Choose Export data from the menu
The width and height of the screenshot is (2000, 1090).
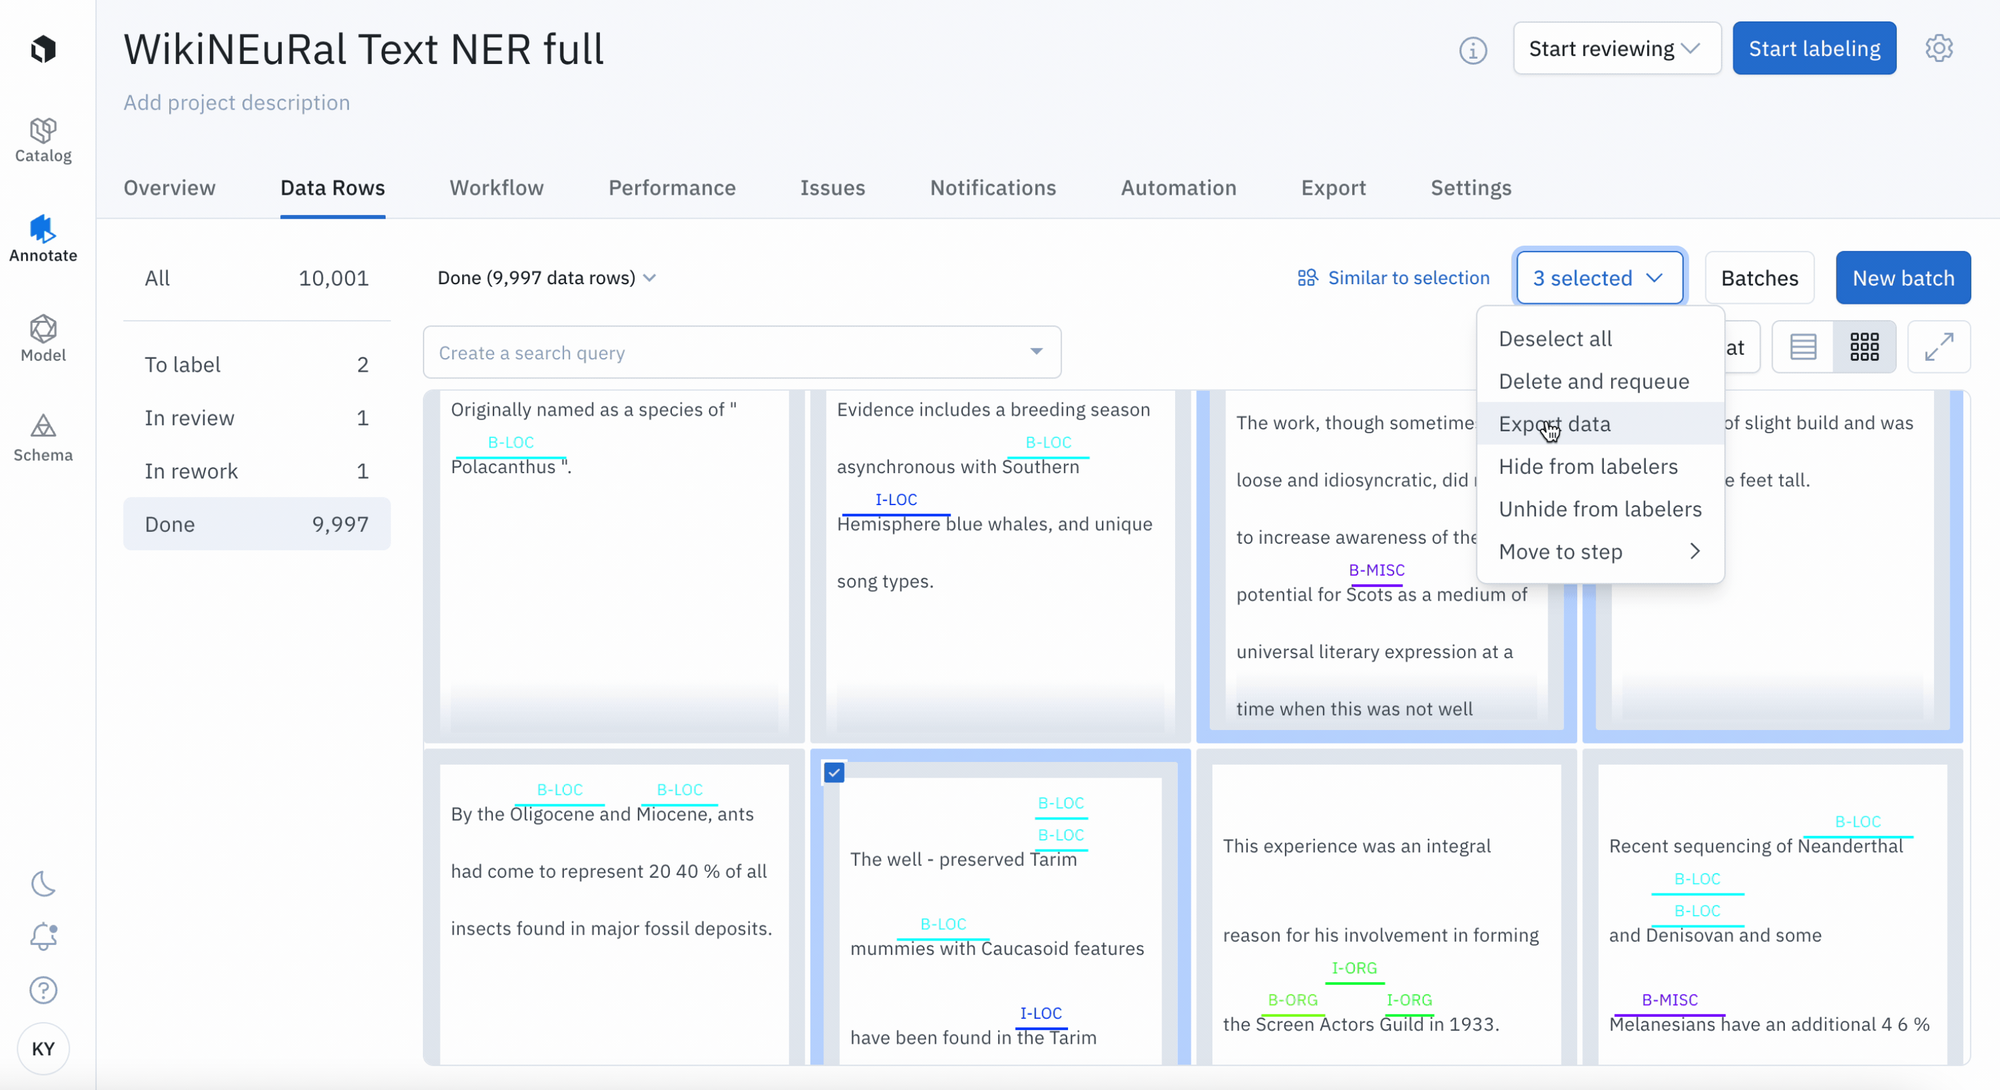pos(1555,424)
